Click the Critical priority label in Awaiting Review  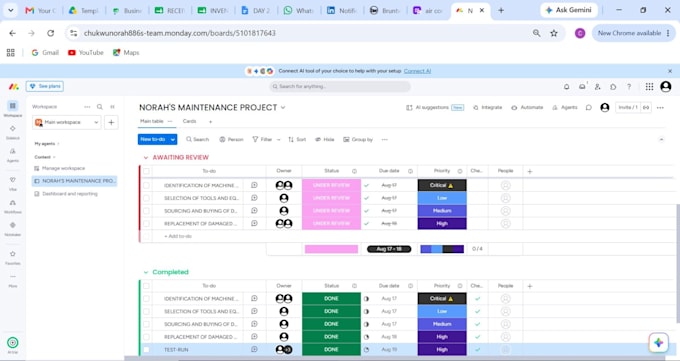pyautogui.click(x=442, y=185)
